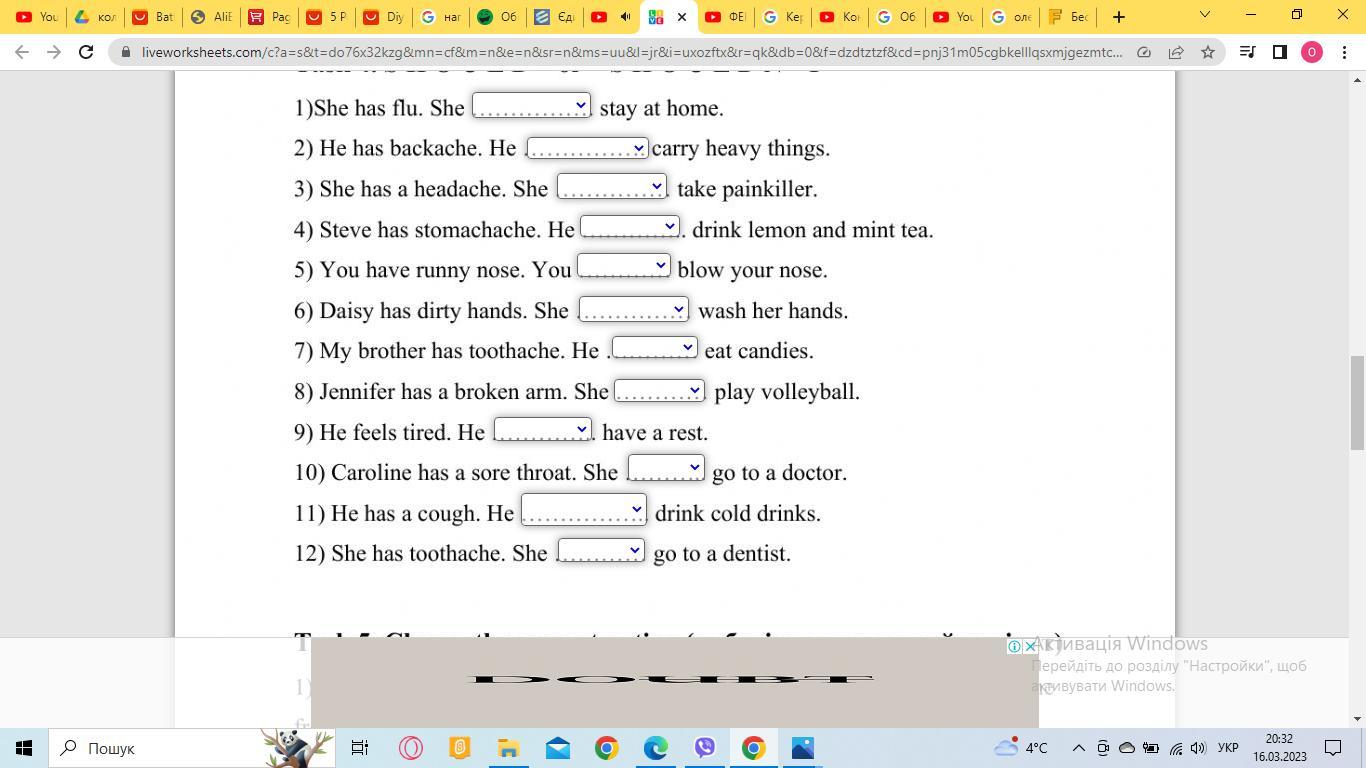The image size is (1366, 768).
Task: Choose answer dropdown for sentence 10 sore throat
Action: [666, 467]
